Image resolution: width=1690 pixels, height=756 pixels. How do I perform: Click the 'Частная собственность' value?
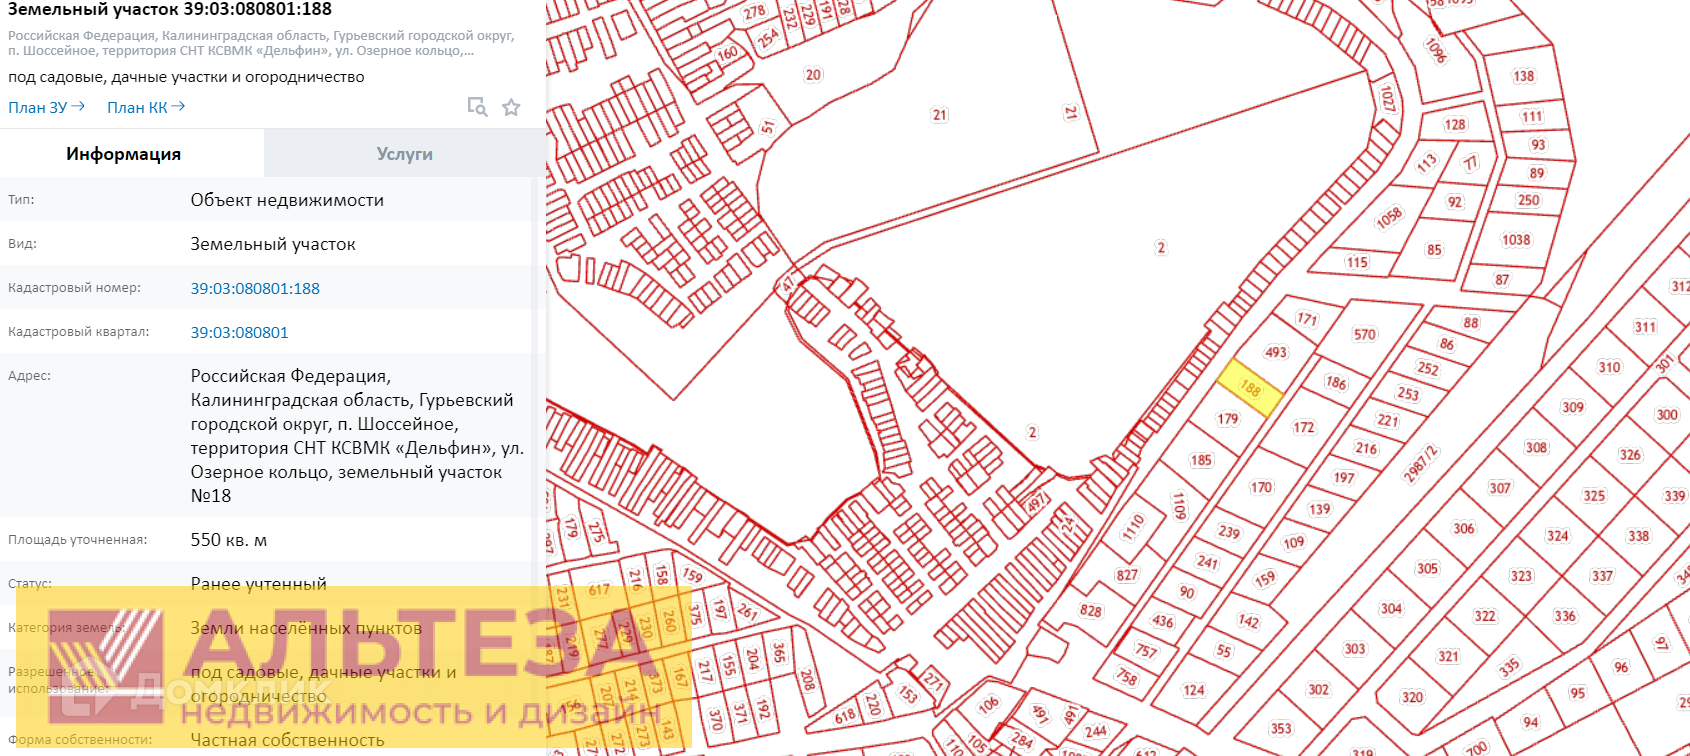[287, 740]
